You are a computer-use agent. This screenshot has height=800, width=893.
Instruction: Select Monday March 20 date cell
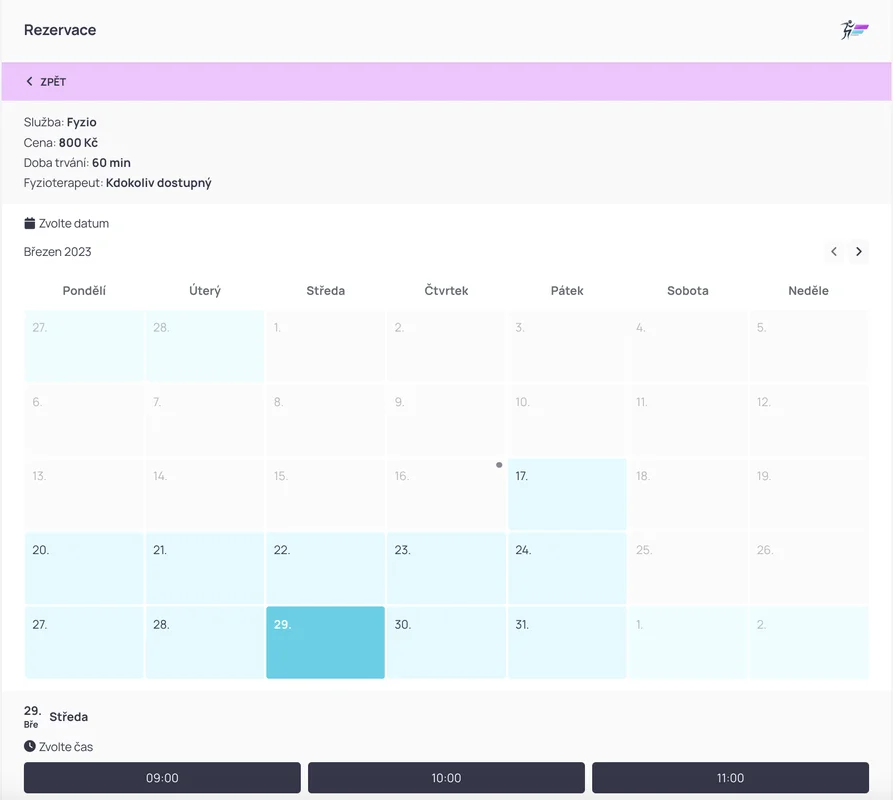pos(84,568)
